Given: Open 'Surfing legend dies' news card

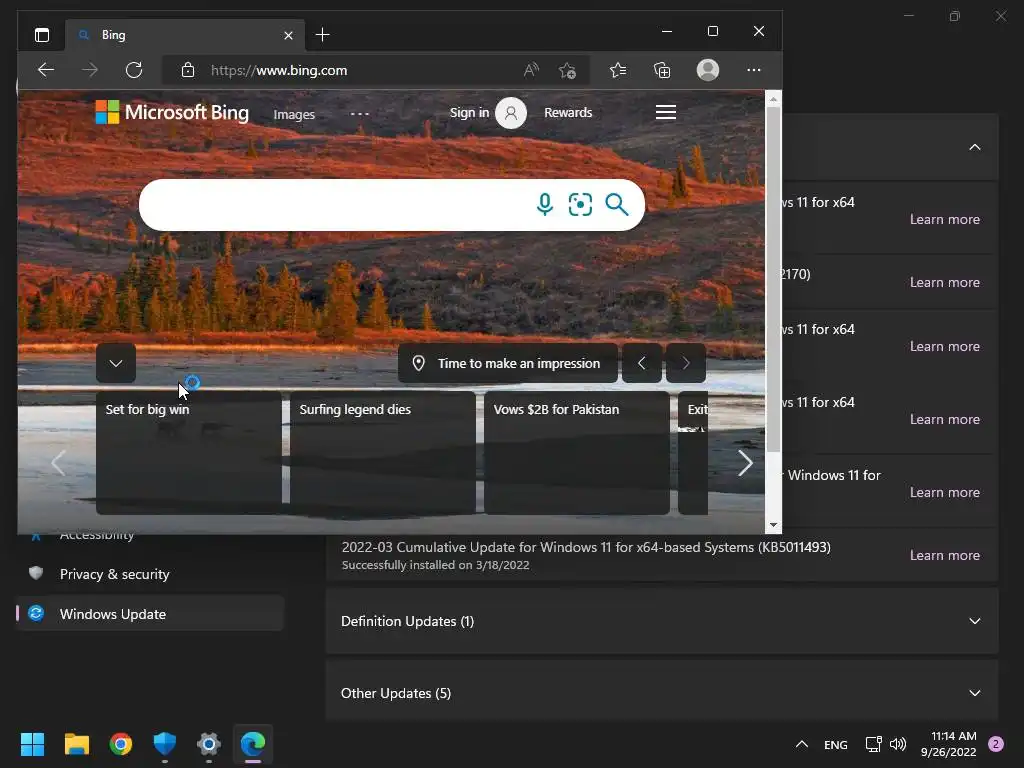Looking at the screenshot, I should tap(383, 453).
